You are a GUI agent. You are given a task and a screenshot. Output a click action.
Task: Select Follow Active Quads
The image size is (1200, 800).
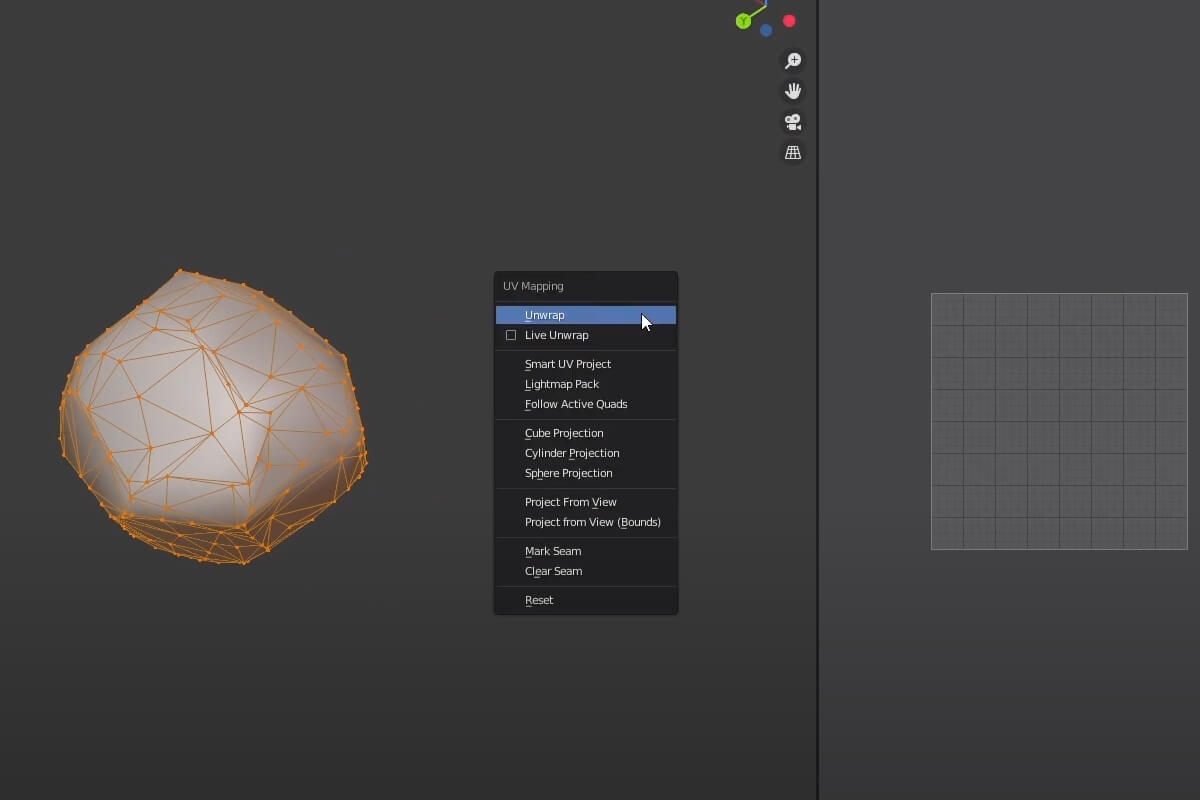(586, 404)
